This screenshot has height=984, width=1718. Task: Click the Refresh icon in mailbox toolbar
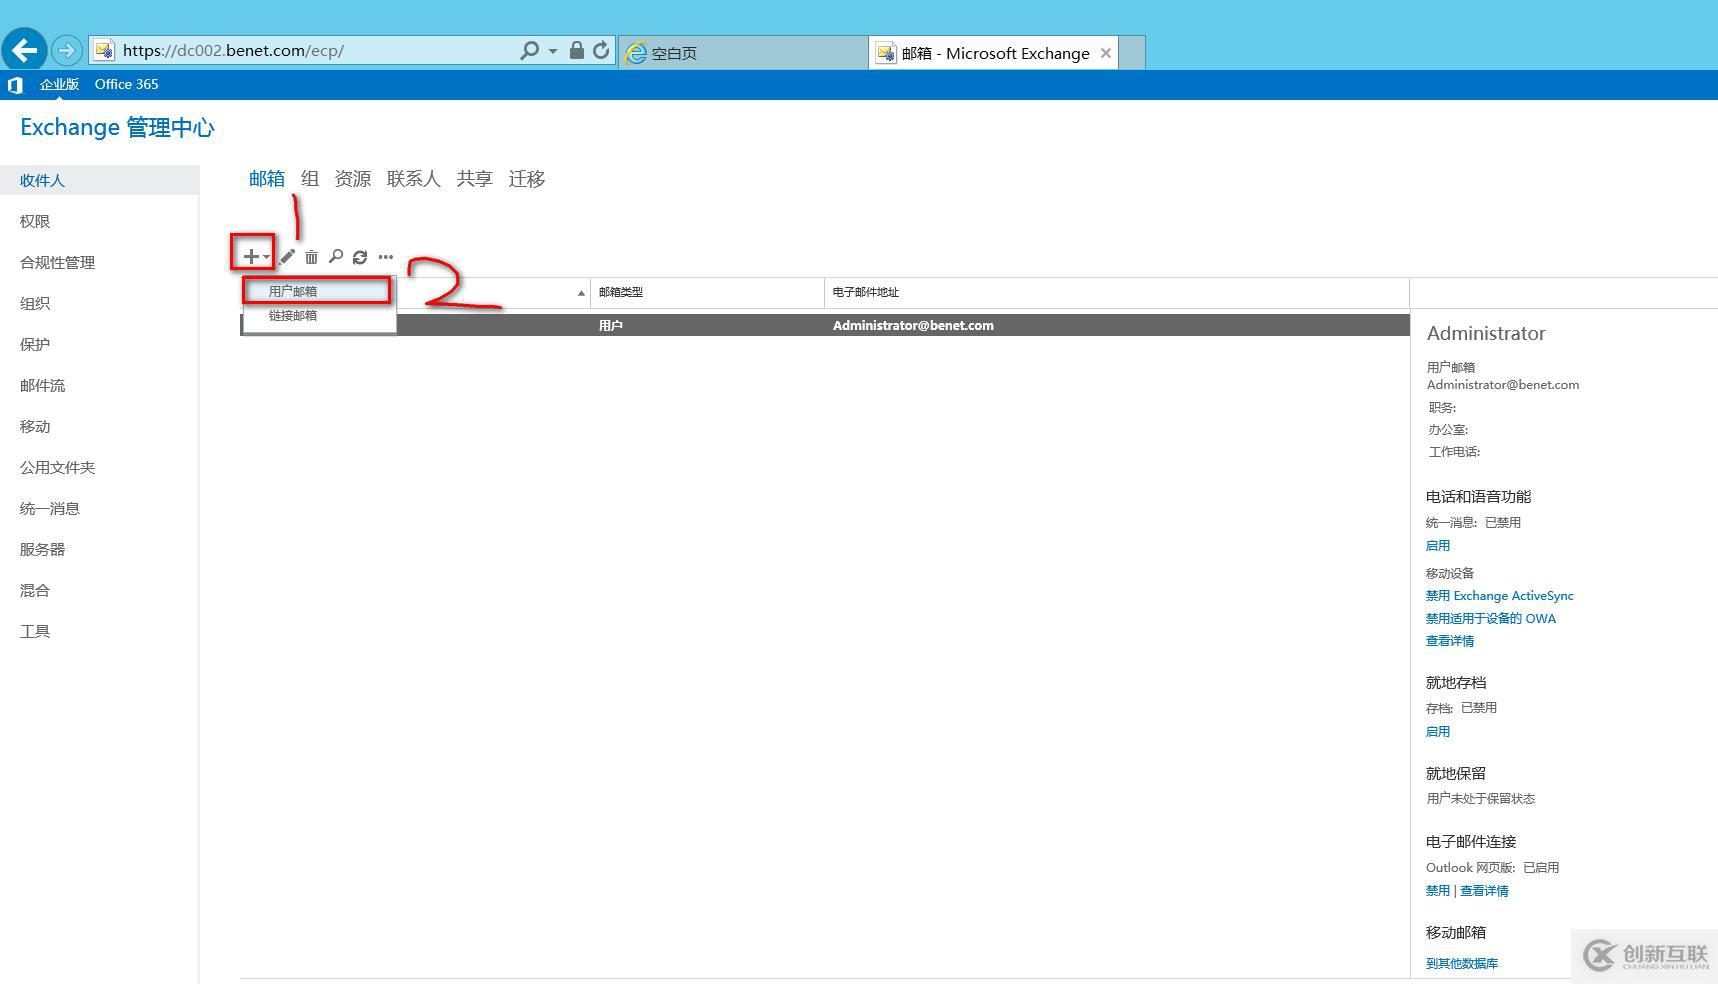[x=360, y=257]
